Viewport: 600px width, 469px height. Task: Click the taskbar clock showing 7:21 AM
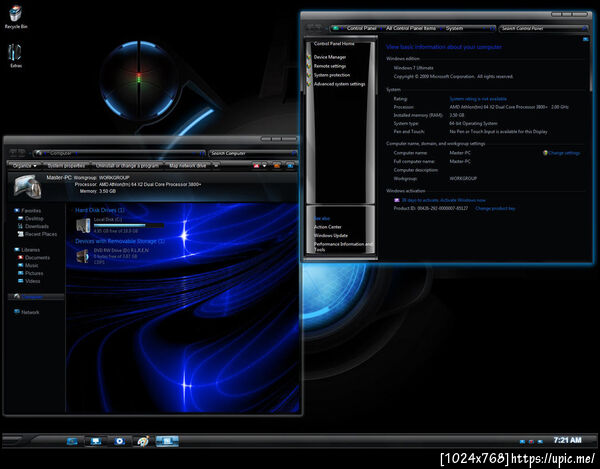click(x=567, y=440)
